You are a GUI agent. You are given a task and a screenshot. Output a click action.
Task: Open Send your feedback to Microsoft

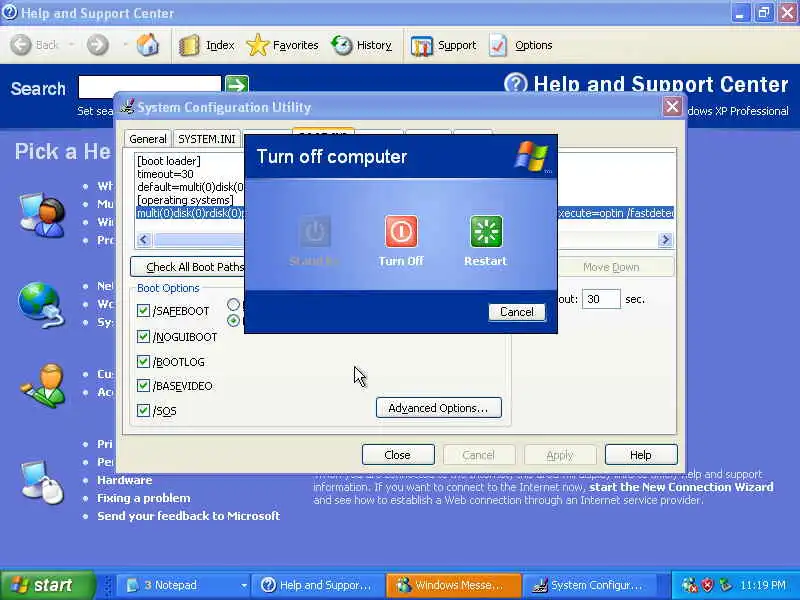pos(188,516)
